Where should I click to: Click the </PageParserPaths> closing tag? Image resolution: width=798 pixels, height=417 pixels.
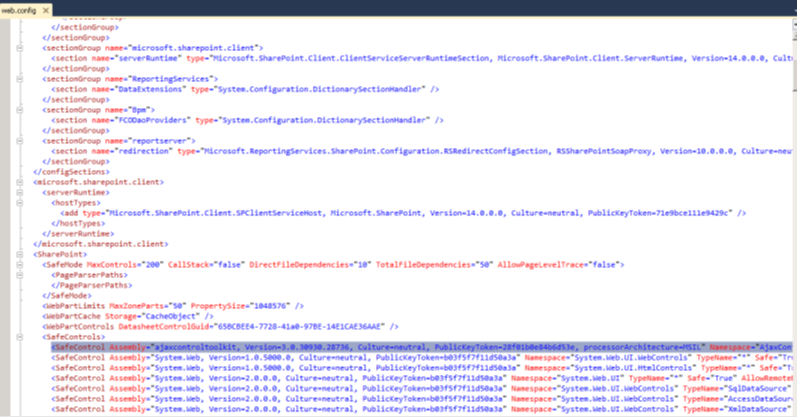92,285
